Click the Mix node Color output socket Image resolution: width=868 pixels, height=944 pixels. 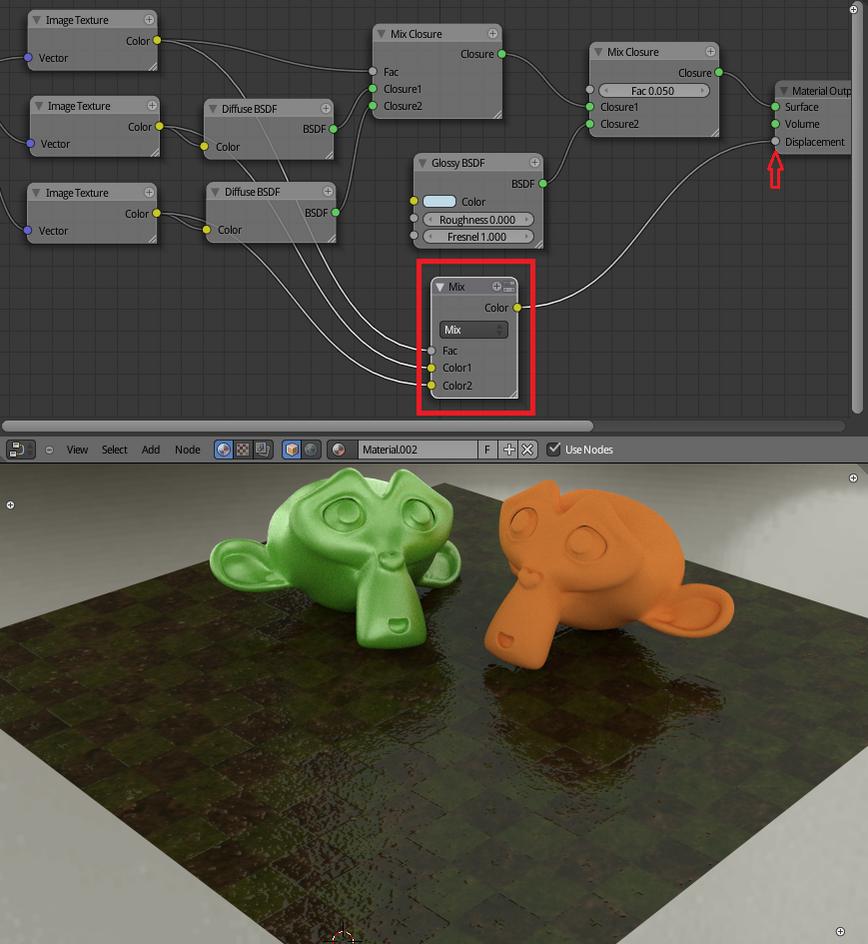click(x=517, y=308)
